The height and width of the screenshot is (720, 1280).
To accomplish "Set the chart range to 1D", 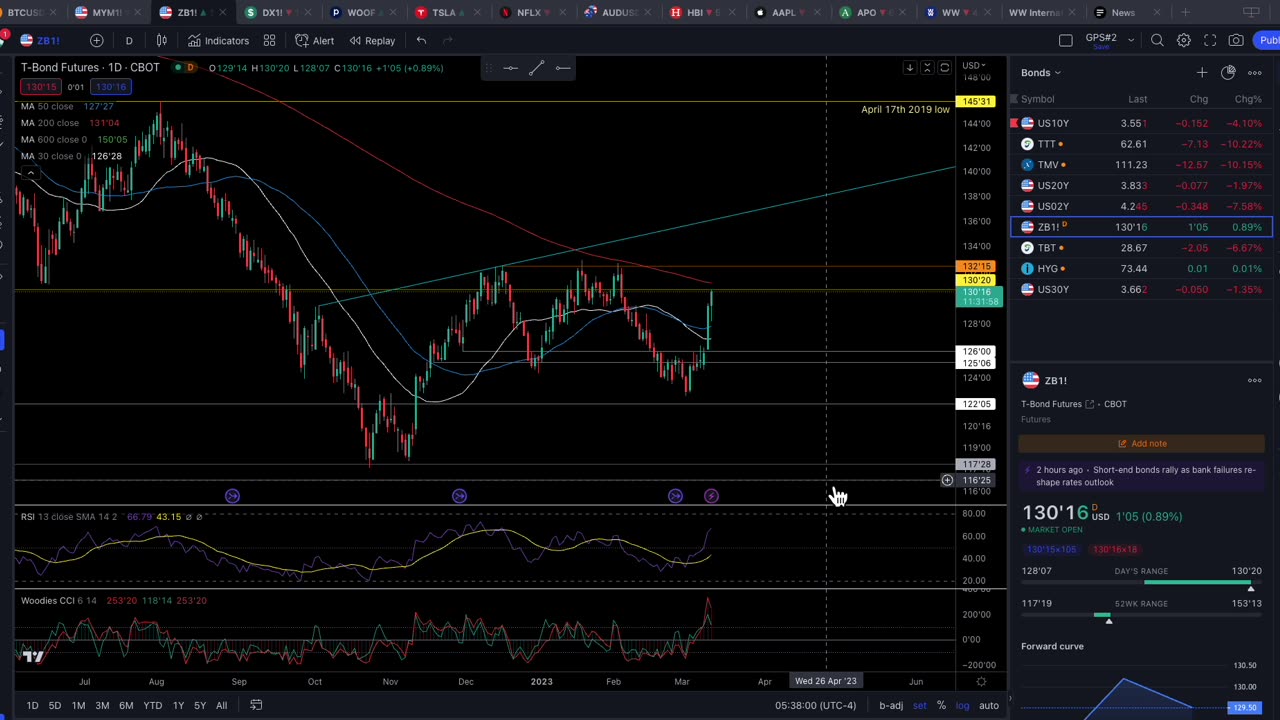I will click(x=32, y=705).
